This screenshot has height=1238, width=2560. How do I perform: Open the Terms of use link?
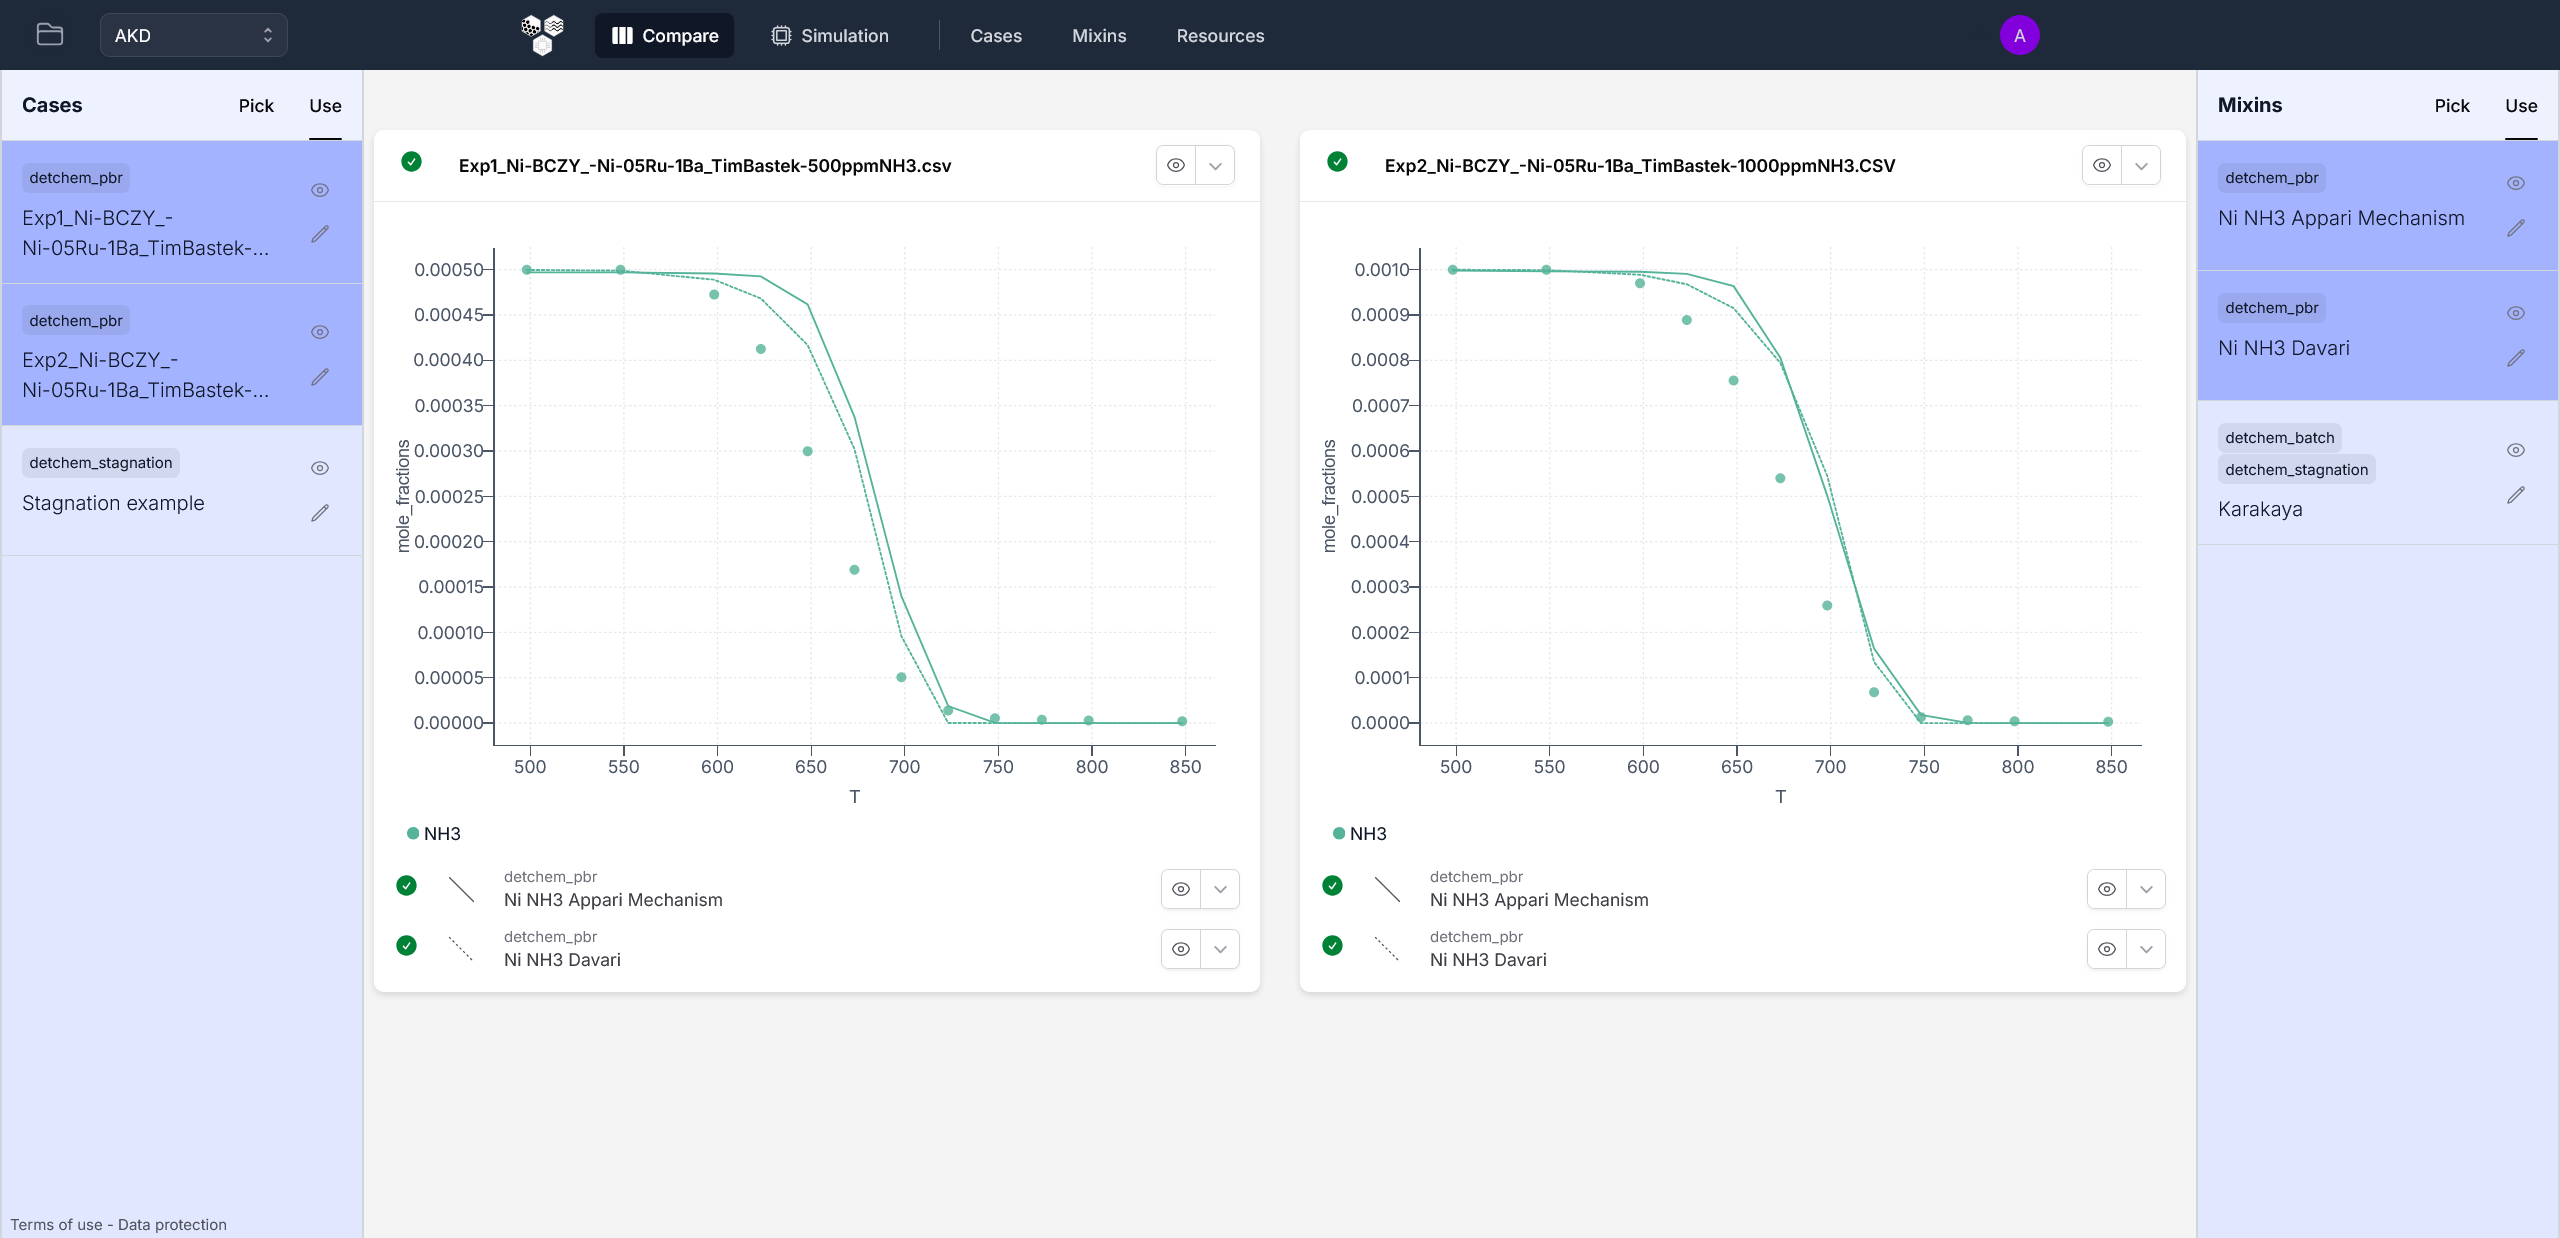point(56,1224)
